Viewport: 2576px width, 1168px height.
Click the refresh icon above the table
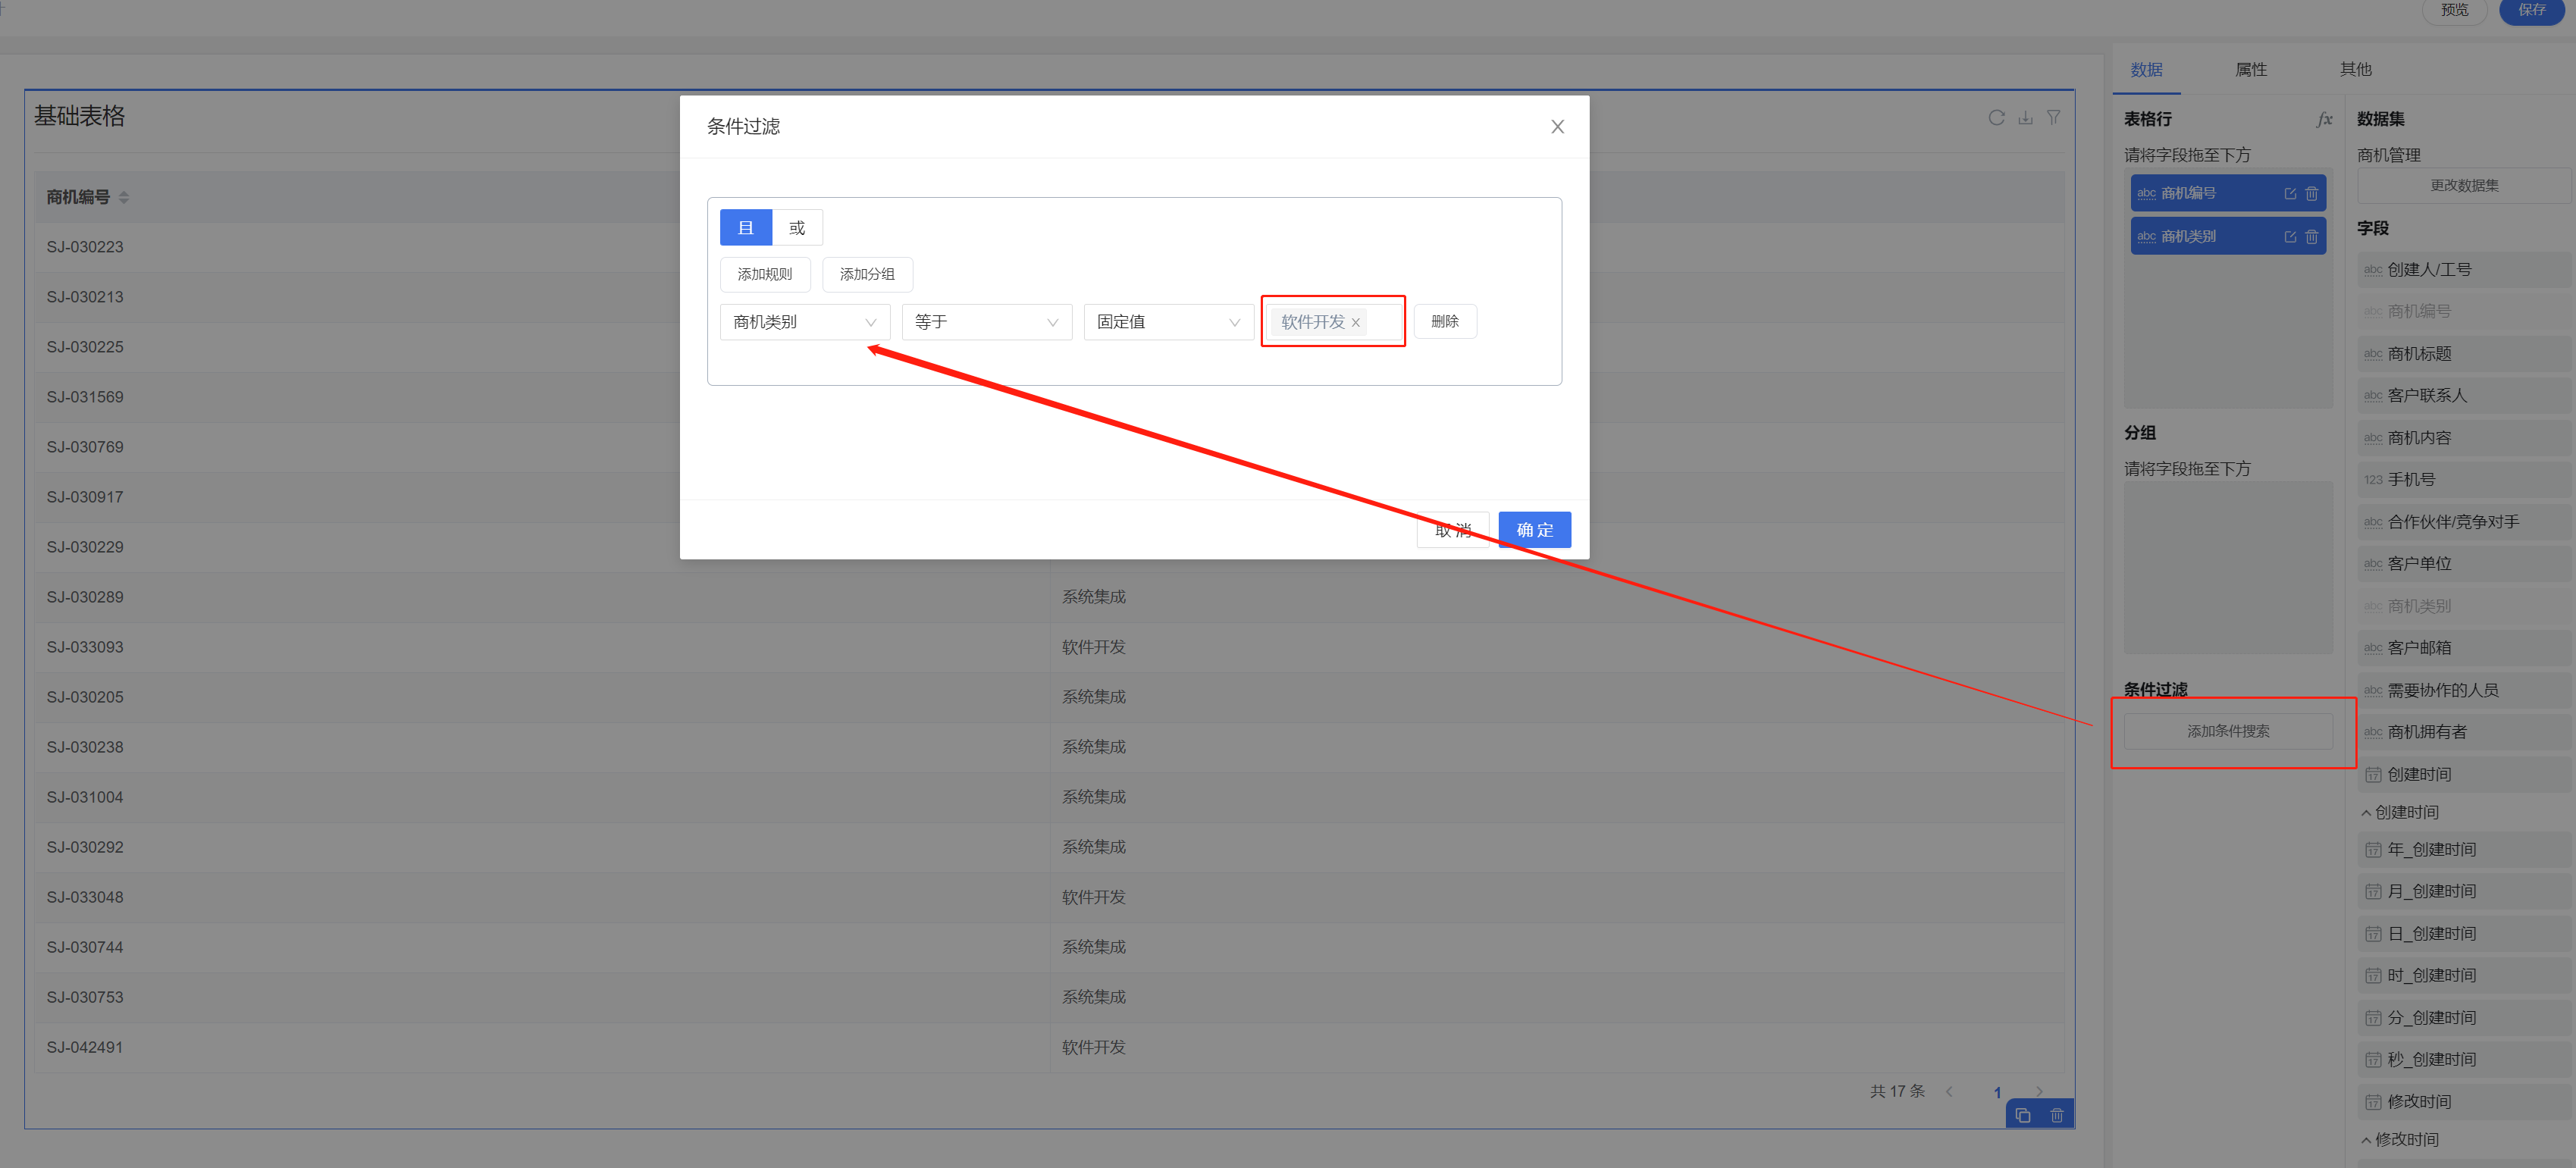point(1996,118)
